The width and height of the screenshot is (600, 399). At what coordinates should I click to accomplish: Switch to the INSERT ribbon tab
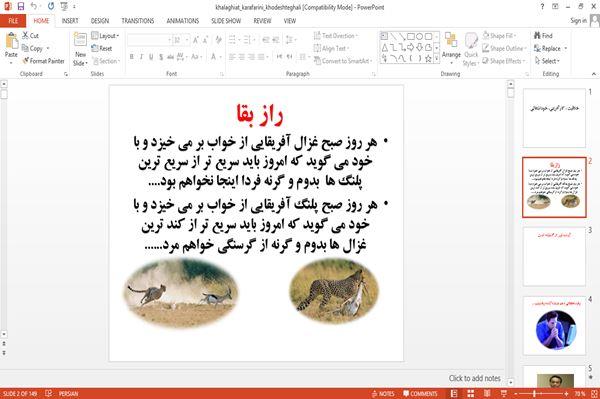70,21
